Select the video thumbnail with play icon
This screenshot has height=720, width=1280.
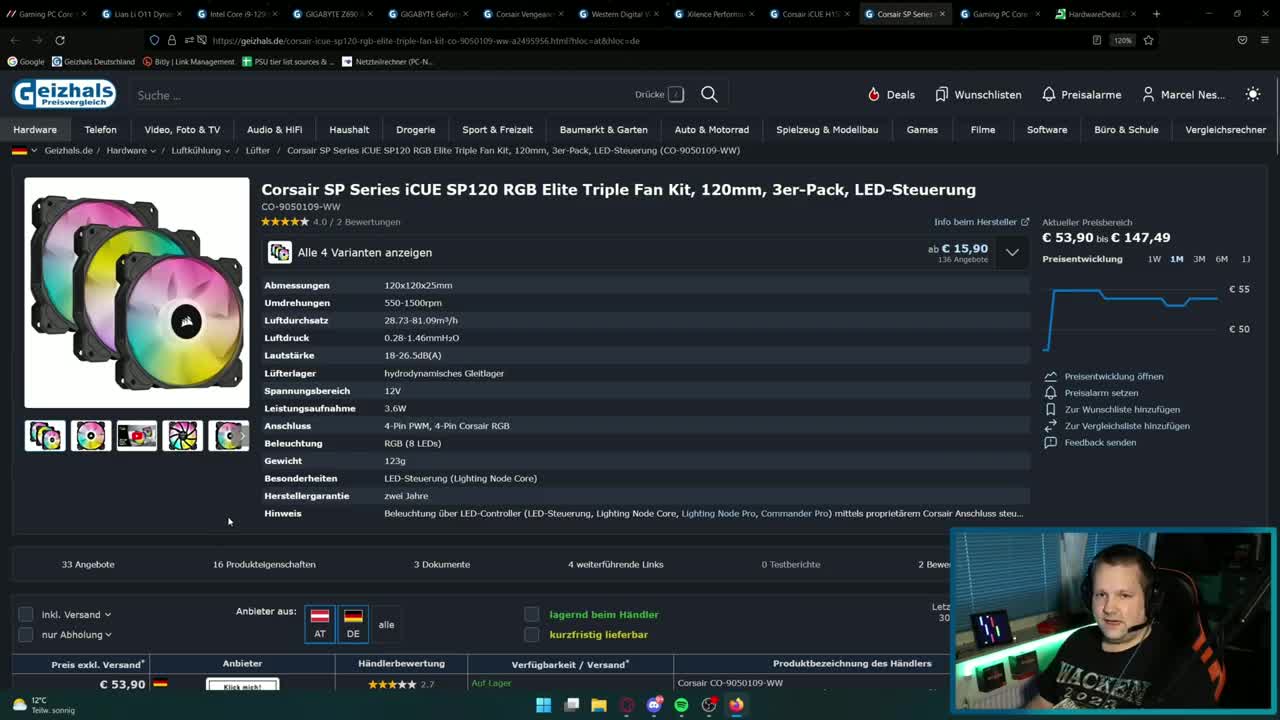[x=137, y=435]
